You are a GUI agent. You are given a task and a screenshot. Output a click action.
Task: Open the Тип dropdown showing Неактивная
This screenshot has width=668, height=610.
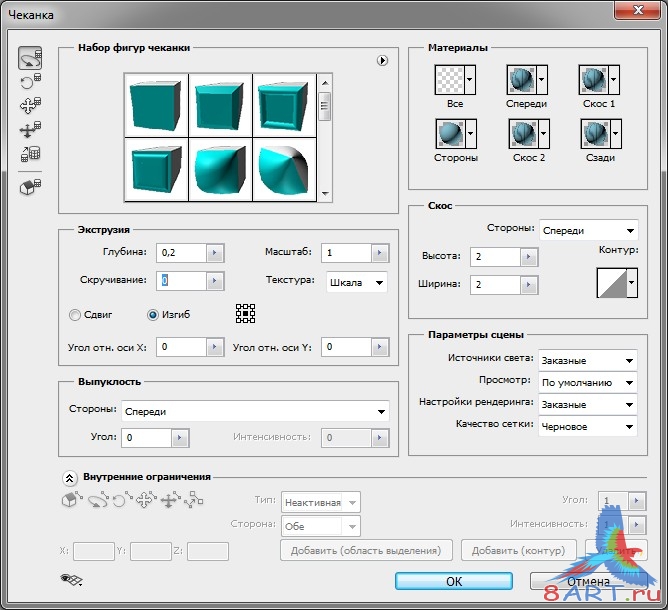tap(321, 502)
